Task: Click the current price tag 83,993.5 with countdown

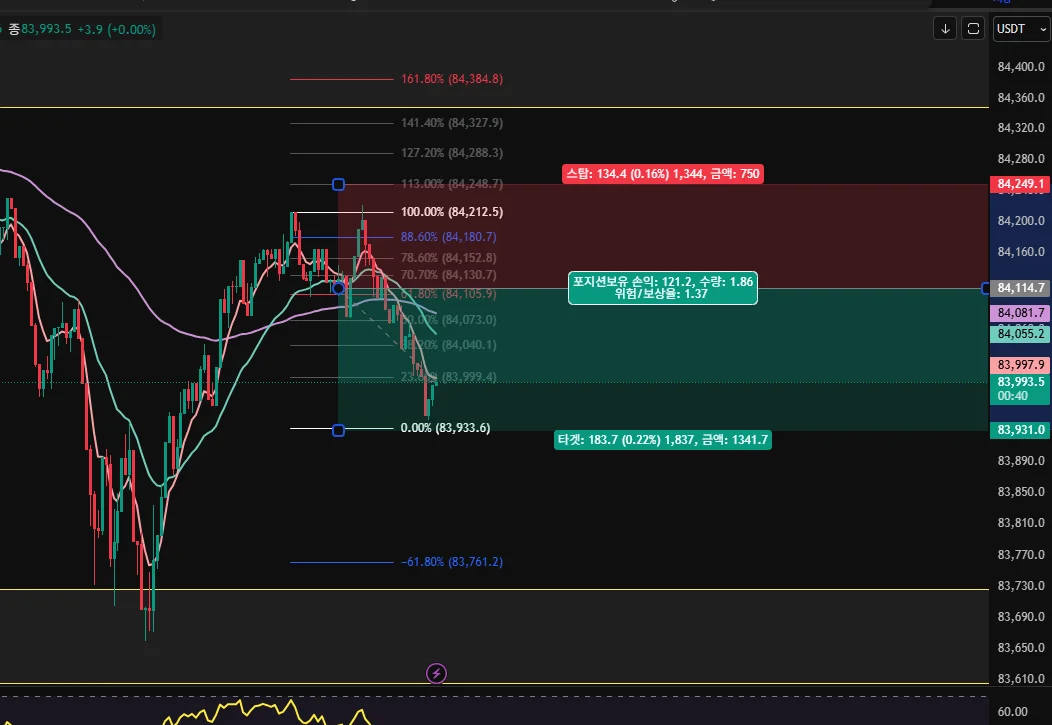Action: 1020,389
